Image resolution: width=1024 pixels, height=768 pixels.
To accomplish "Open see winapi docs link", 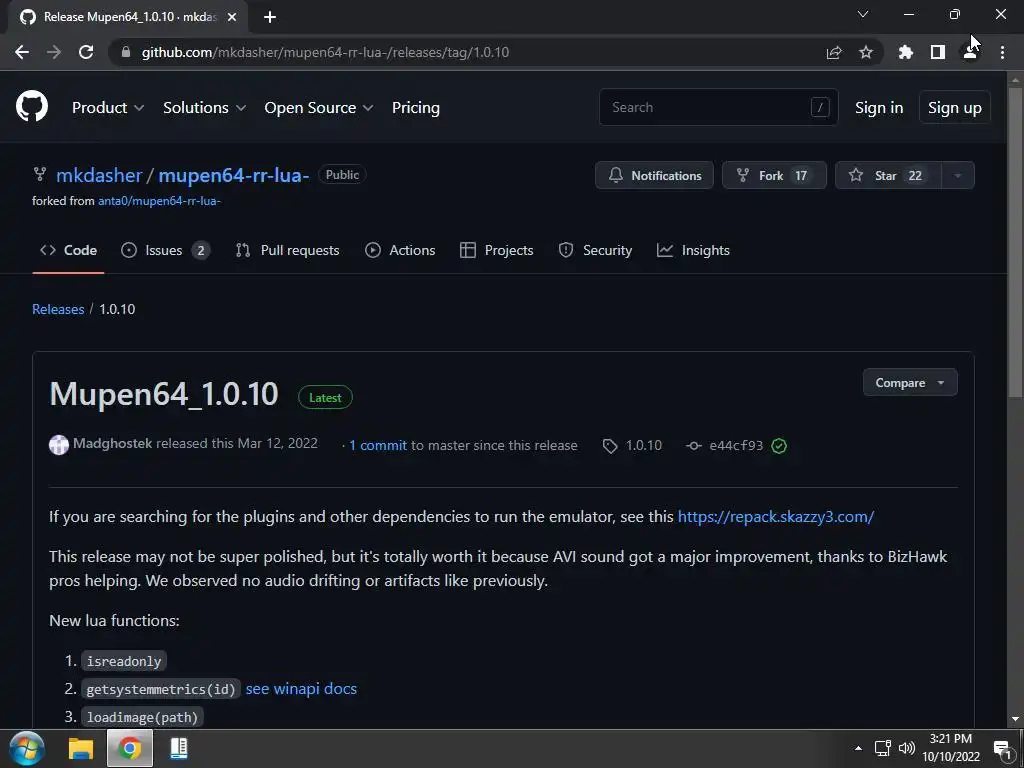I will (301, 689).
